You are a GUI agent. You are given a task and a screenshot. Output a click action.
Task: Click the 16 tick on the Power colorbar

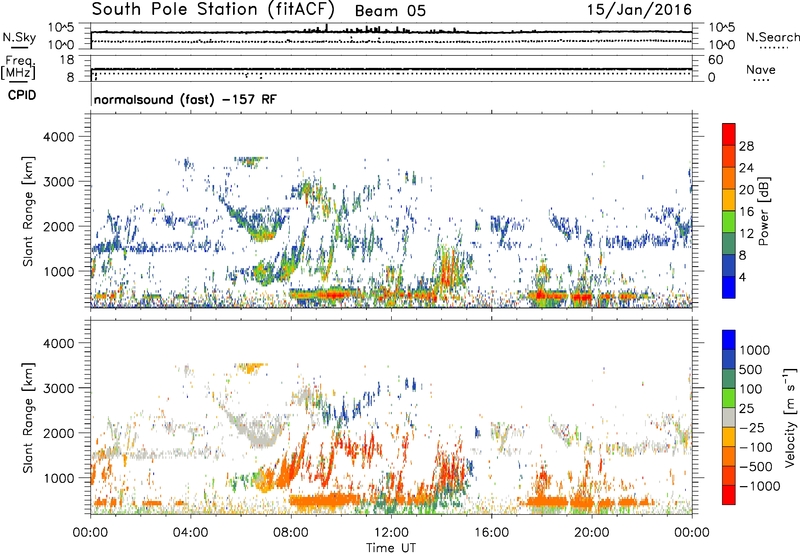[746, 212]
